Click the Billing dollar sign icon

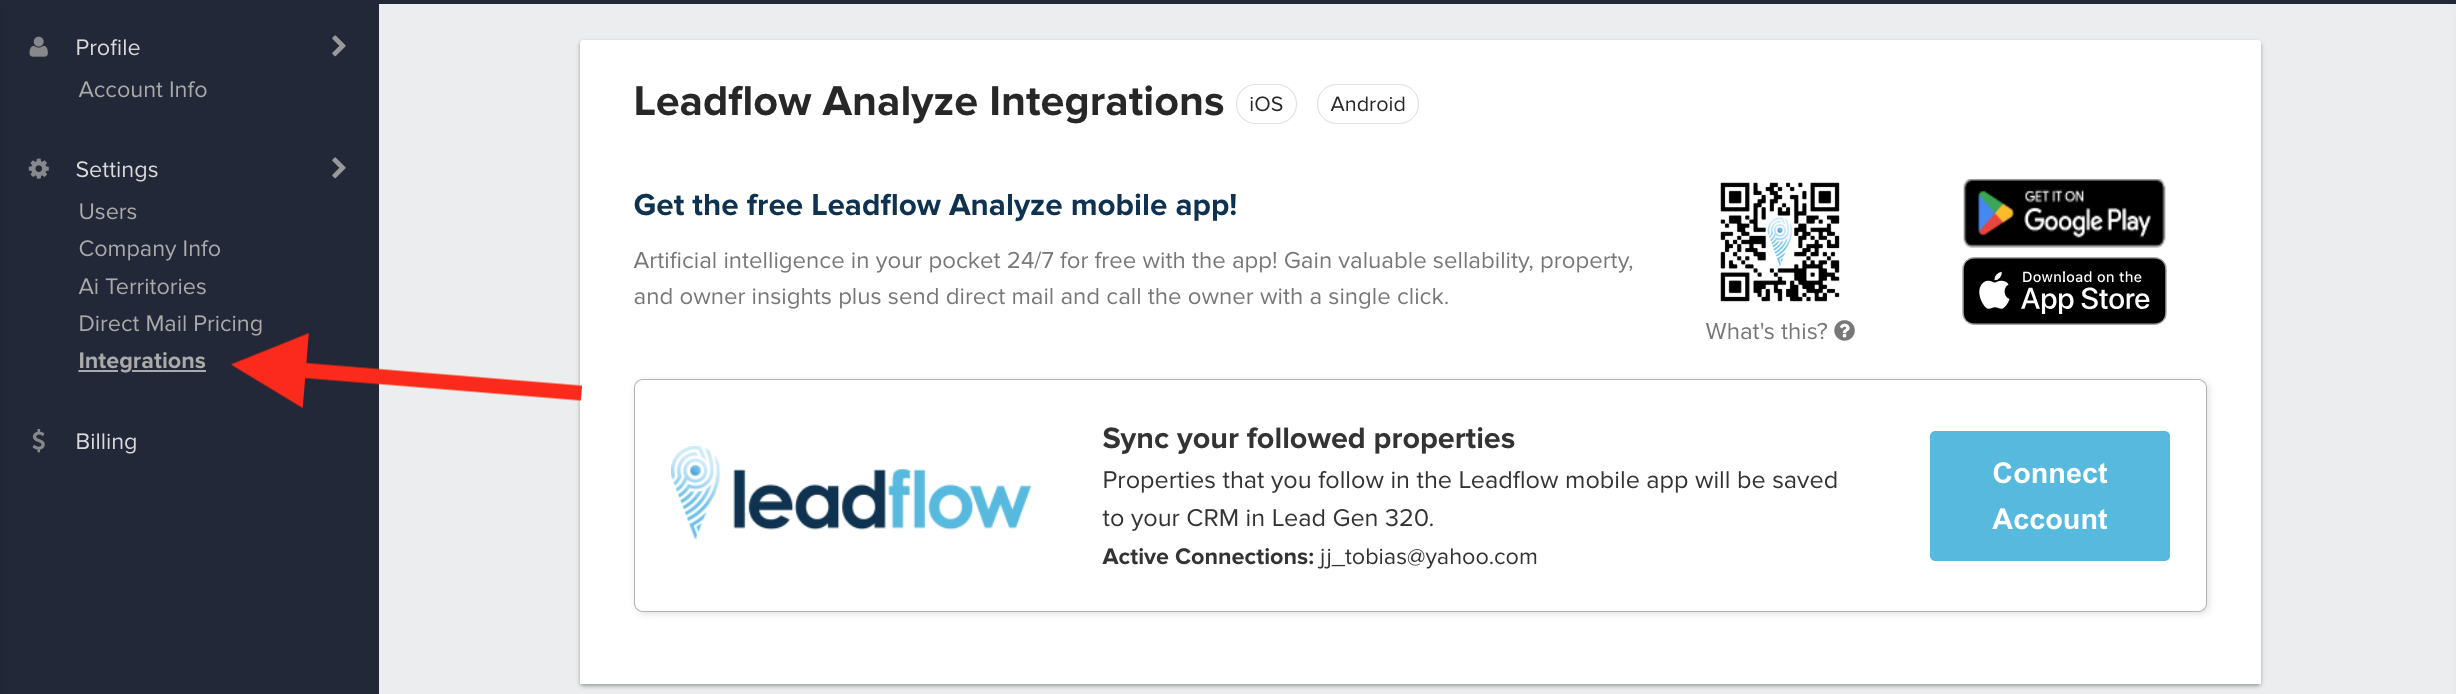click(x=39, y=441)
